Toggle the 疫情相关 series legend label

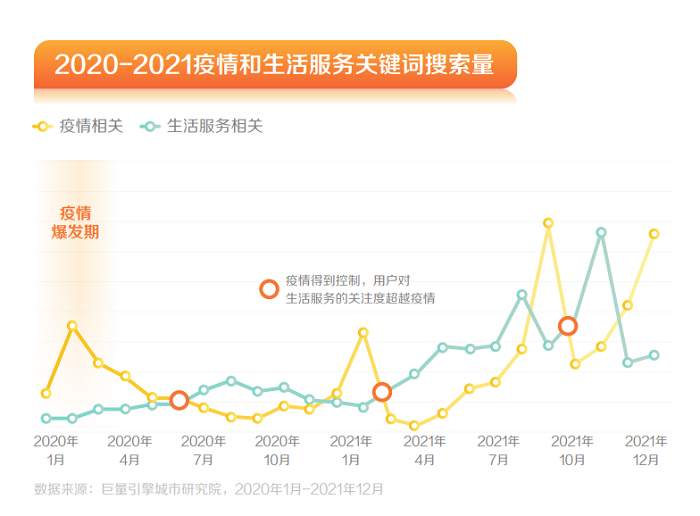[92, 127]
